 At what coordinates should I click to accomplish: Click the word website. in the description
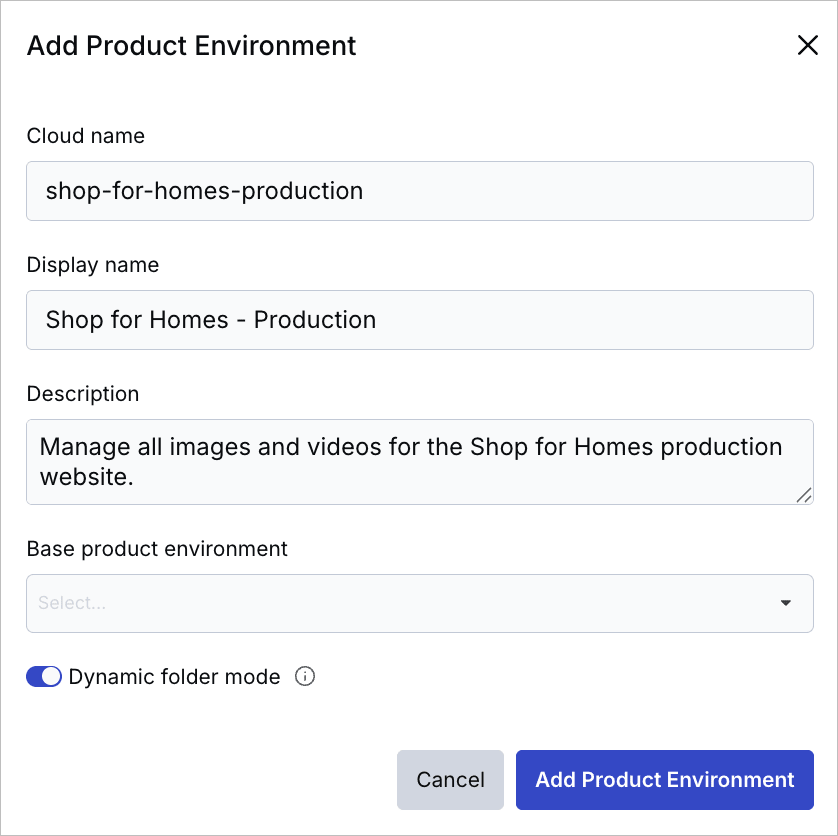tap(87, 477)
